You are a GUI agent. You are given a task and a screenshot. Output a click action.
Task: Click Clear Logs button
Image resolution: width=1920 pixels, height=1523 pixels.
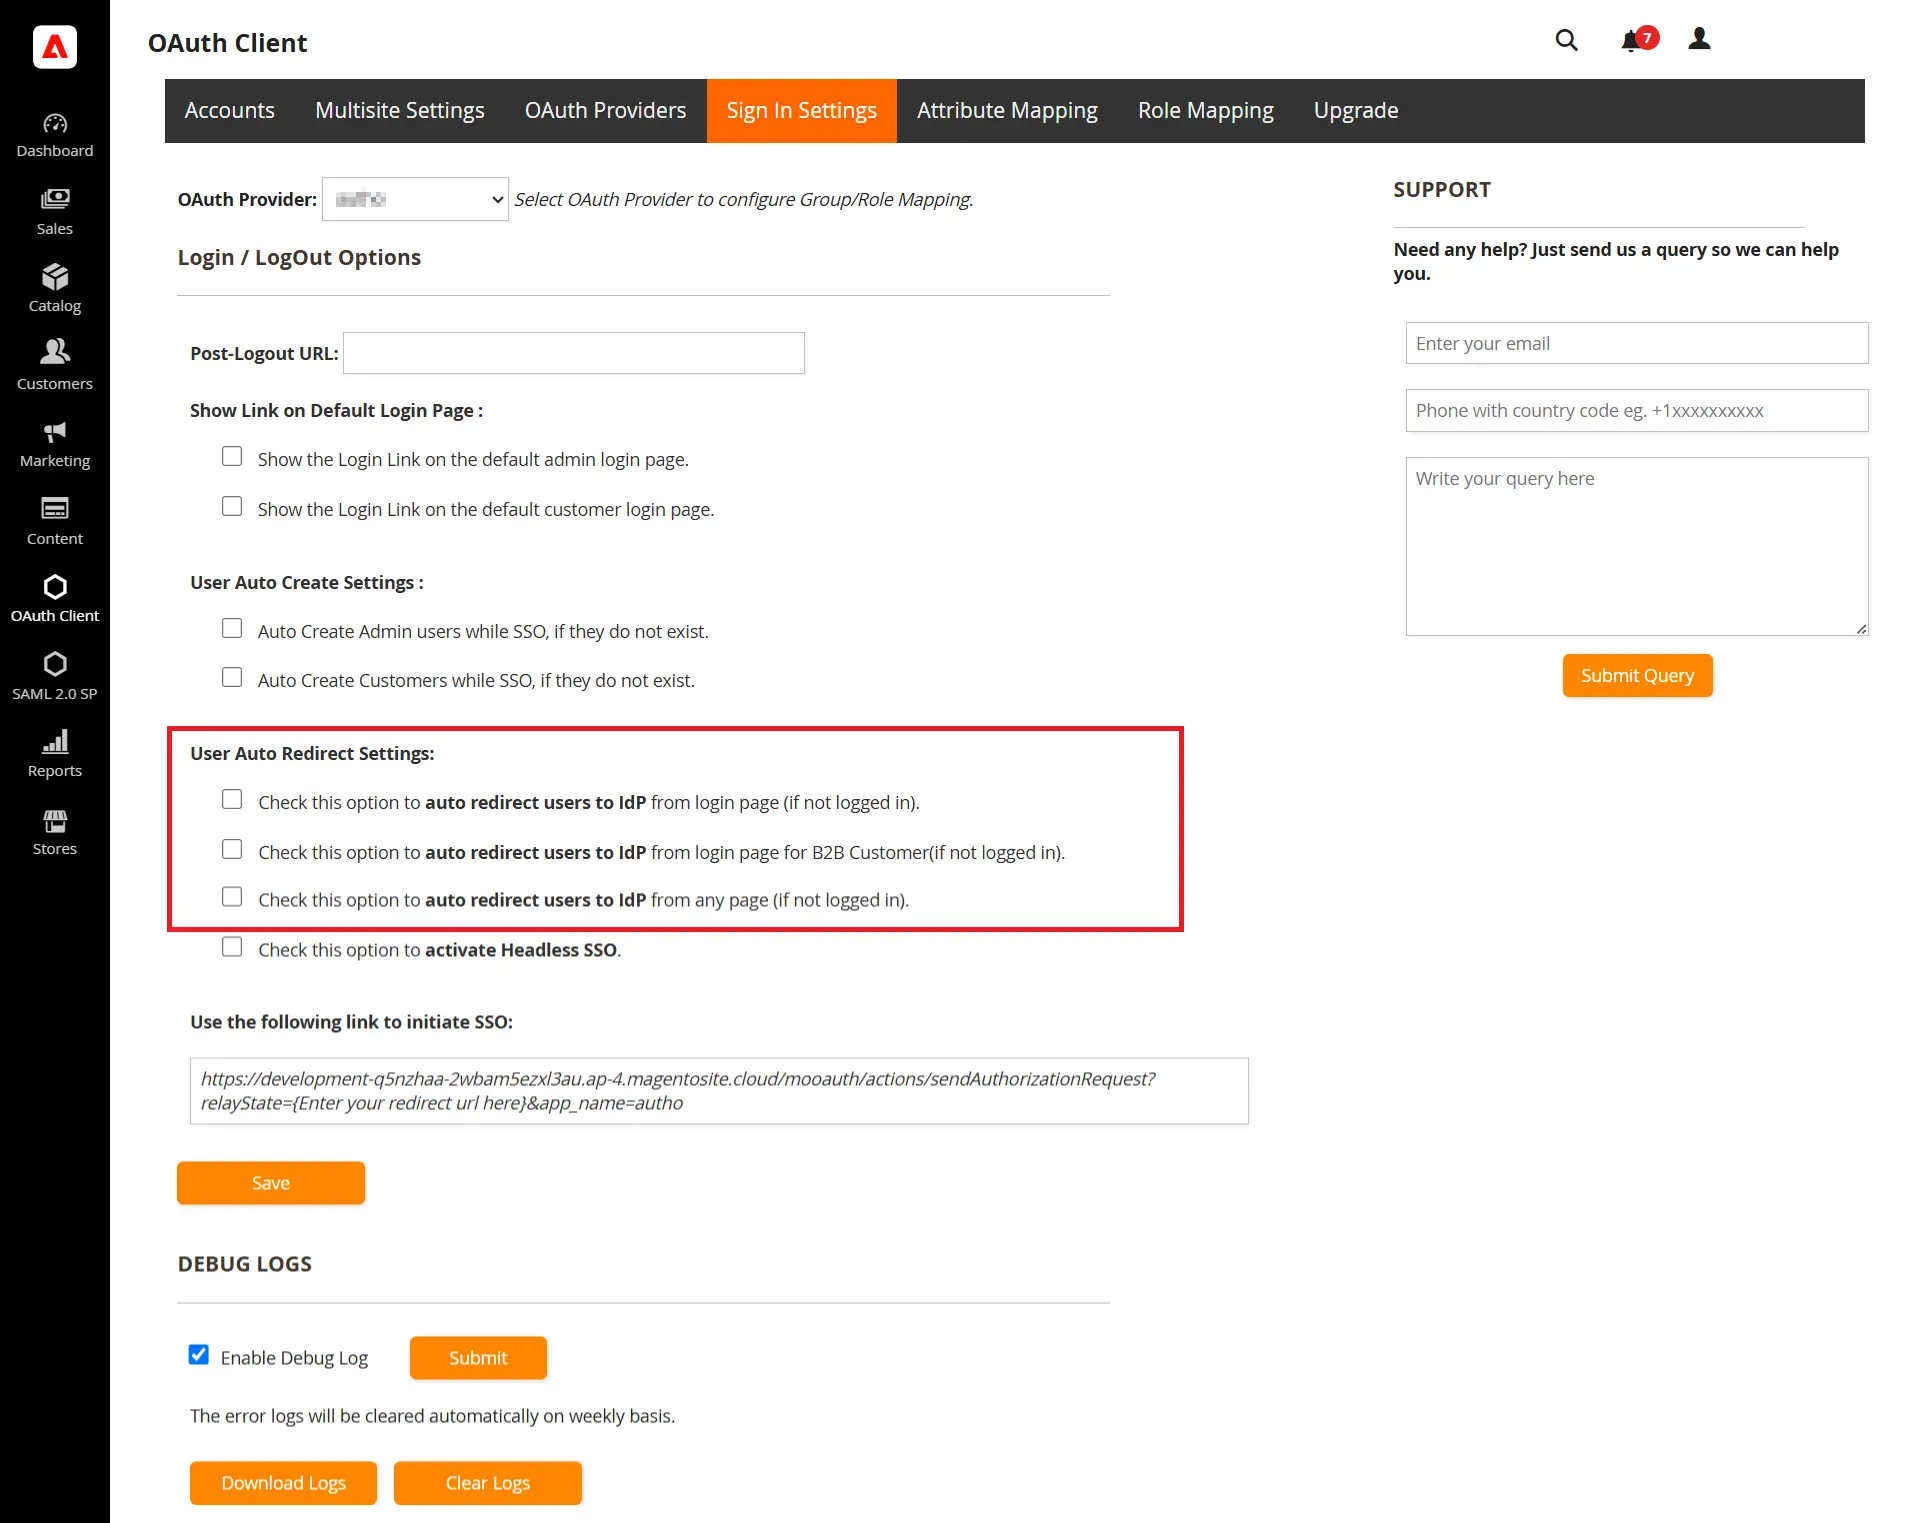click(x=488, y=1483)
